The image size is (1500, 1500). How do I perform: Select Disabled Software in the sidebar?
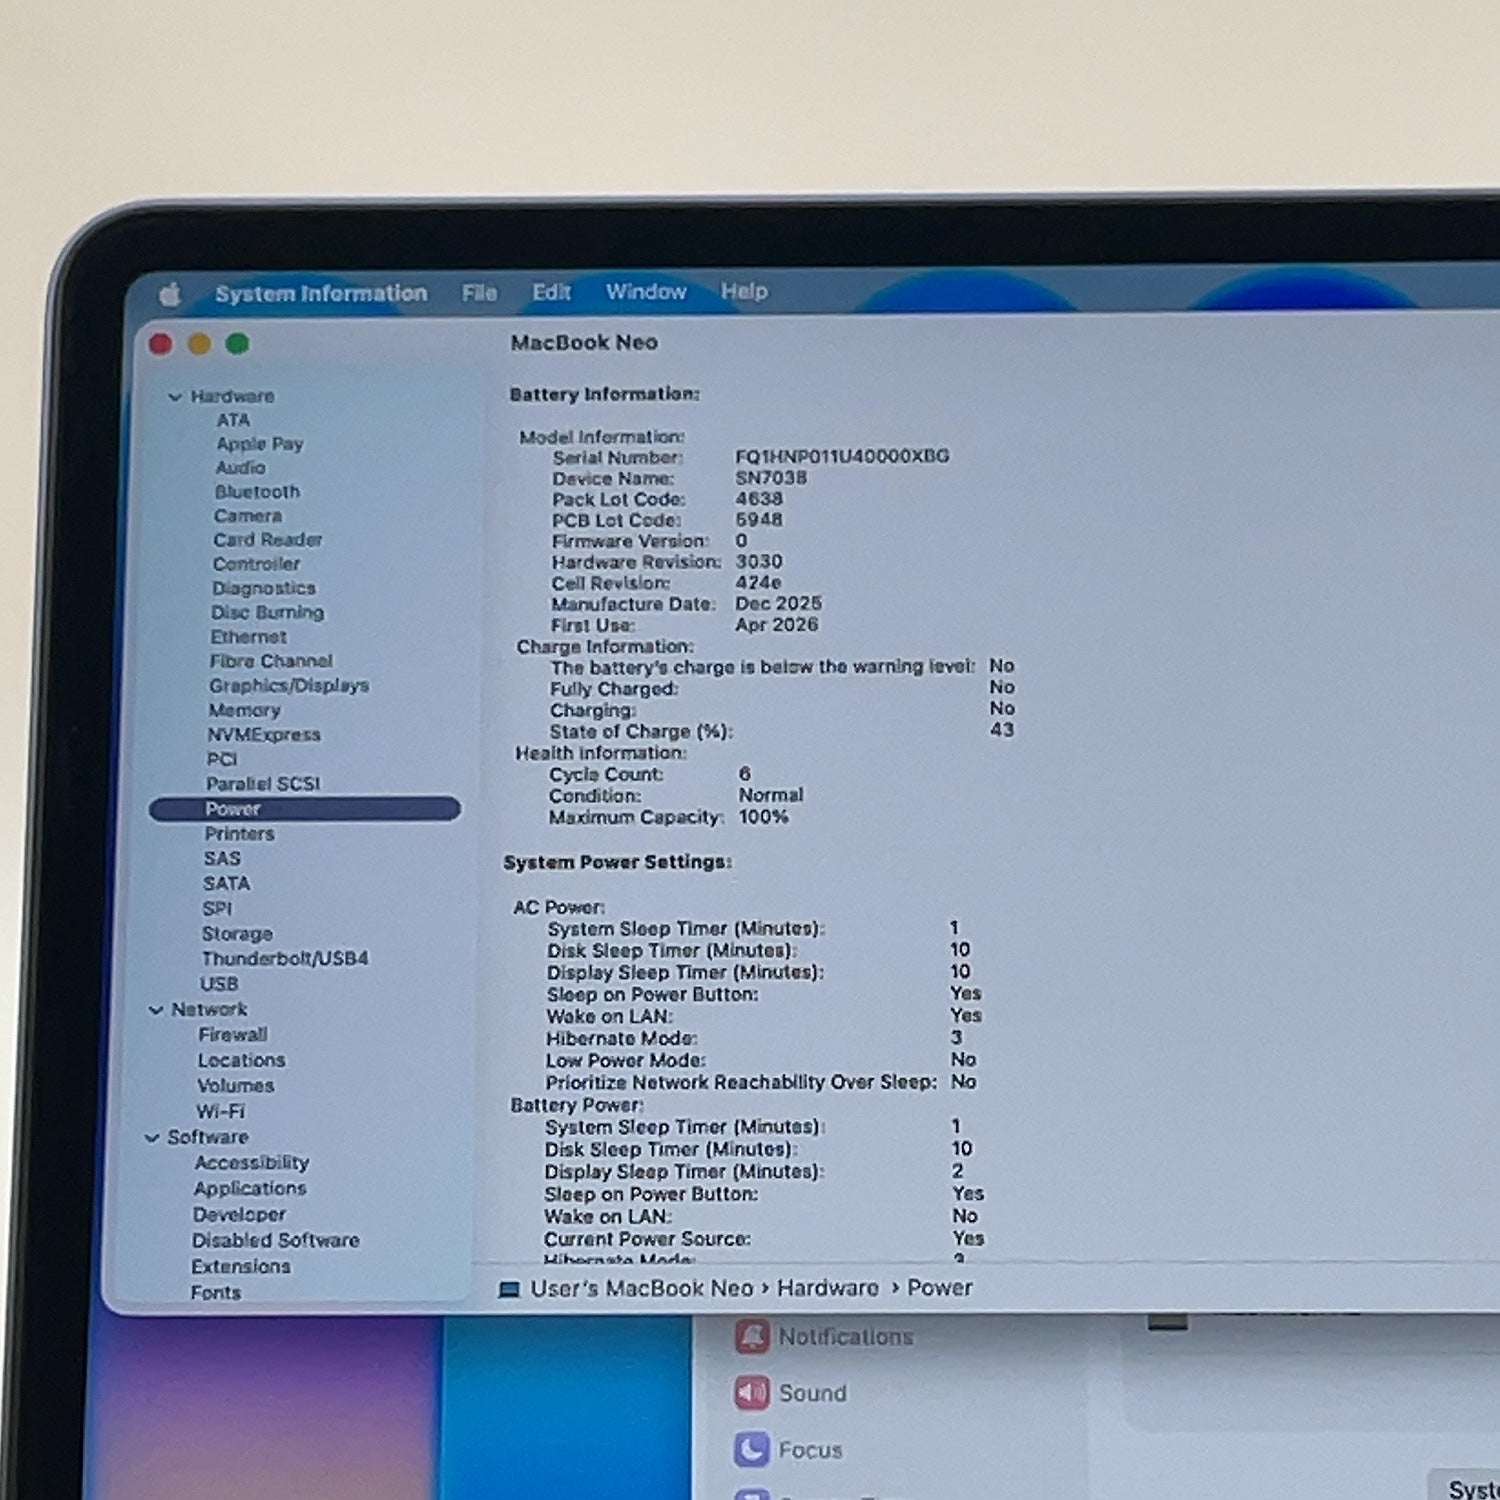point(275,1241)
